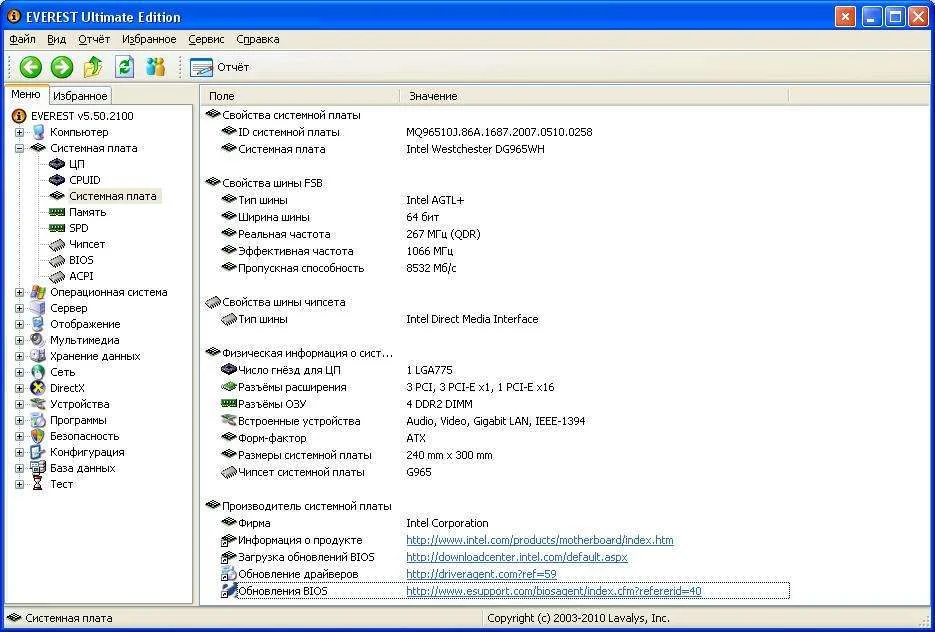
Task: Click the База данных icon
Action: 38,469
